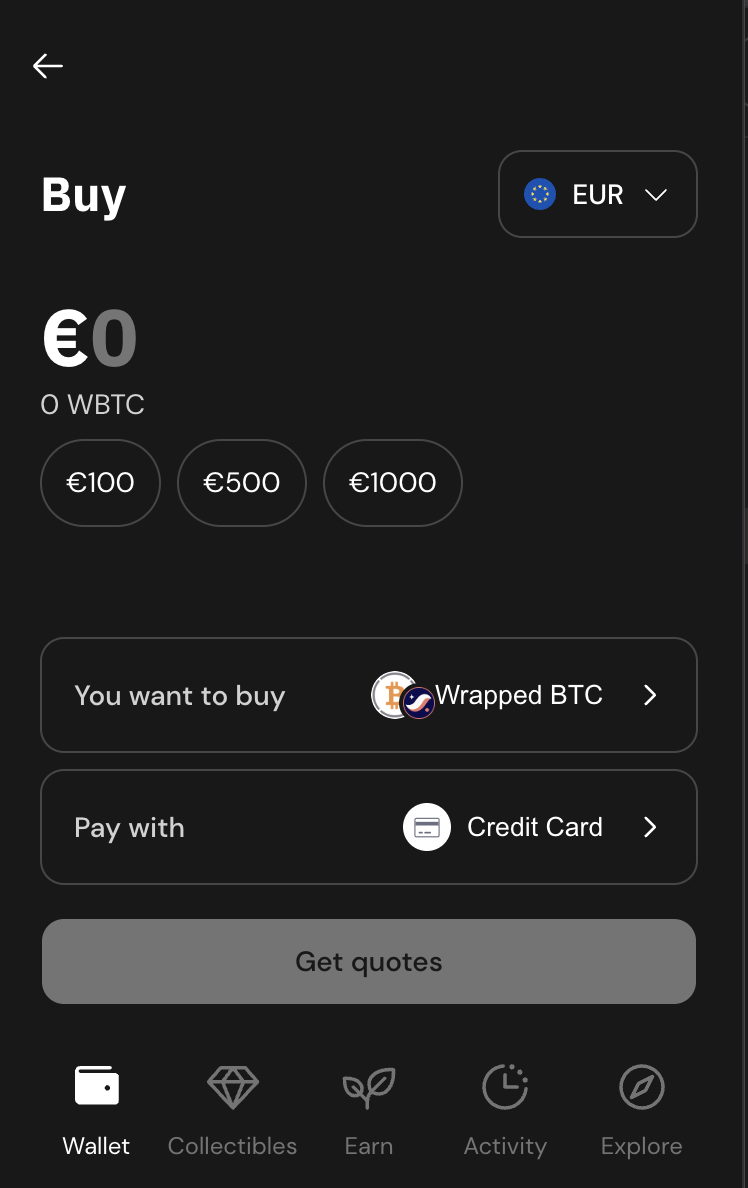
Task: Click the Activity clock icon
Action: (505, 1088)
